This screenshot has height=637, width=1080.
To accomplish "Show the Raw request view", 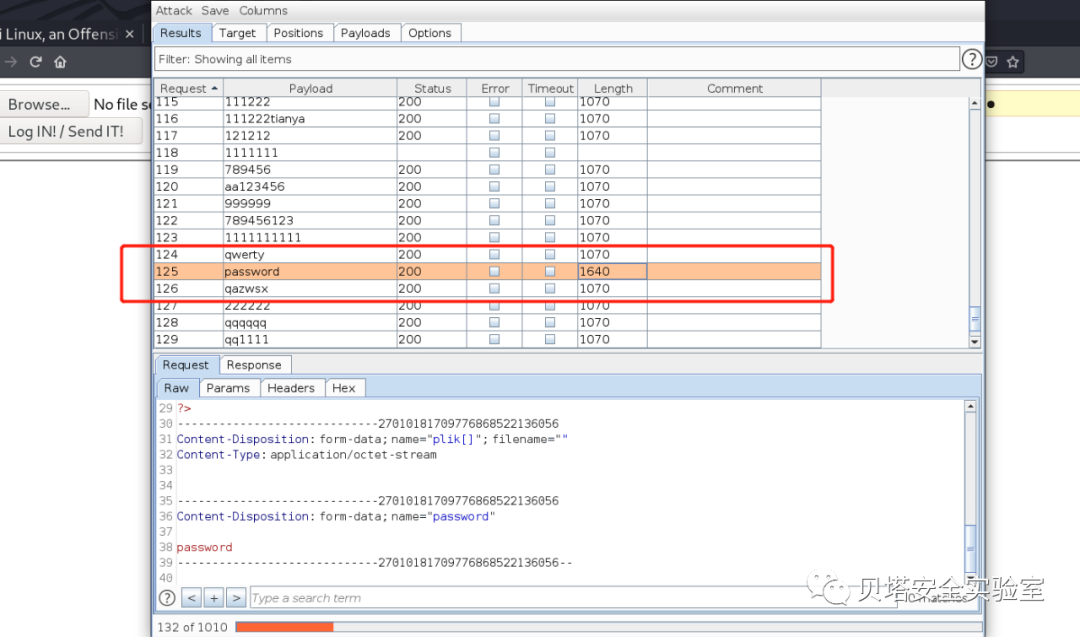I will click(176, 388).
